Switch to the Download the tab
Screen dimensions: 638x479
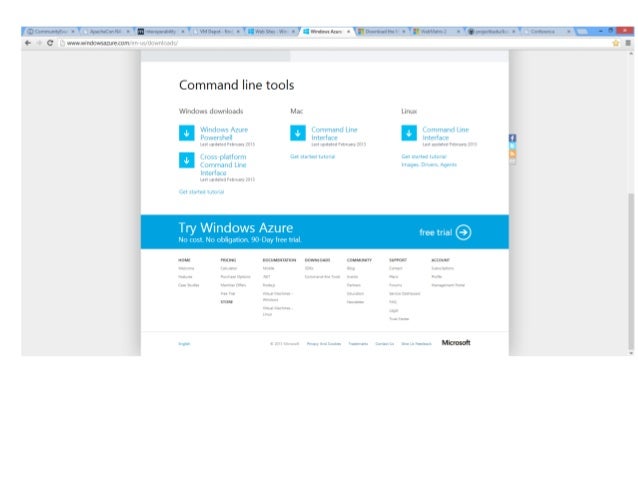[382, 31]
